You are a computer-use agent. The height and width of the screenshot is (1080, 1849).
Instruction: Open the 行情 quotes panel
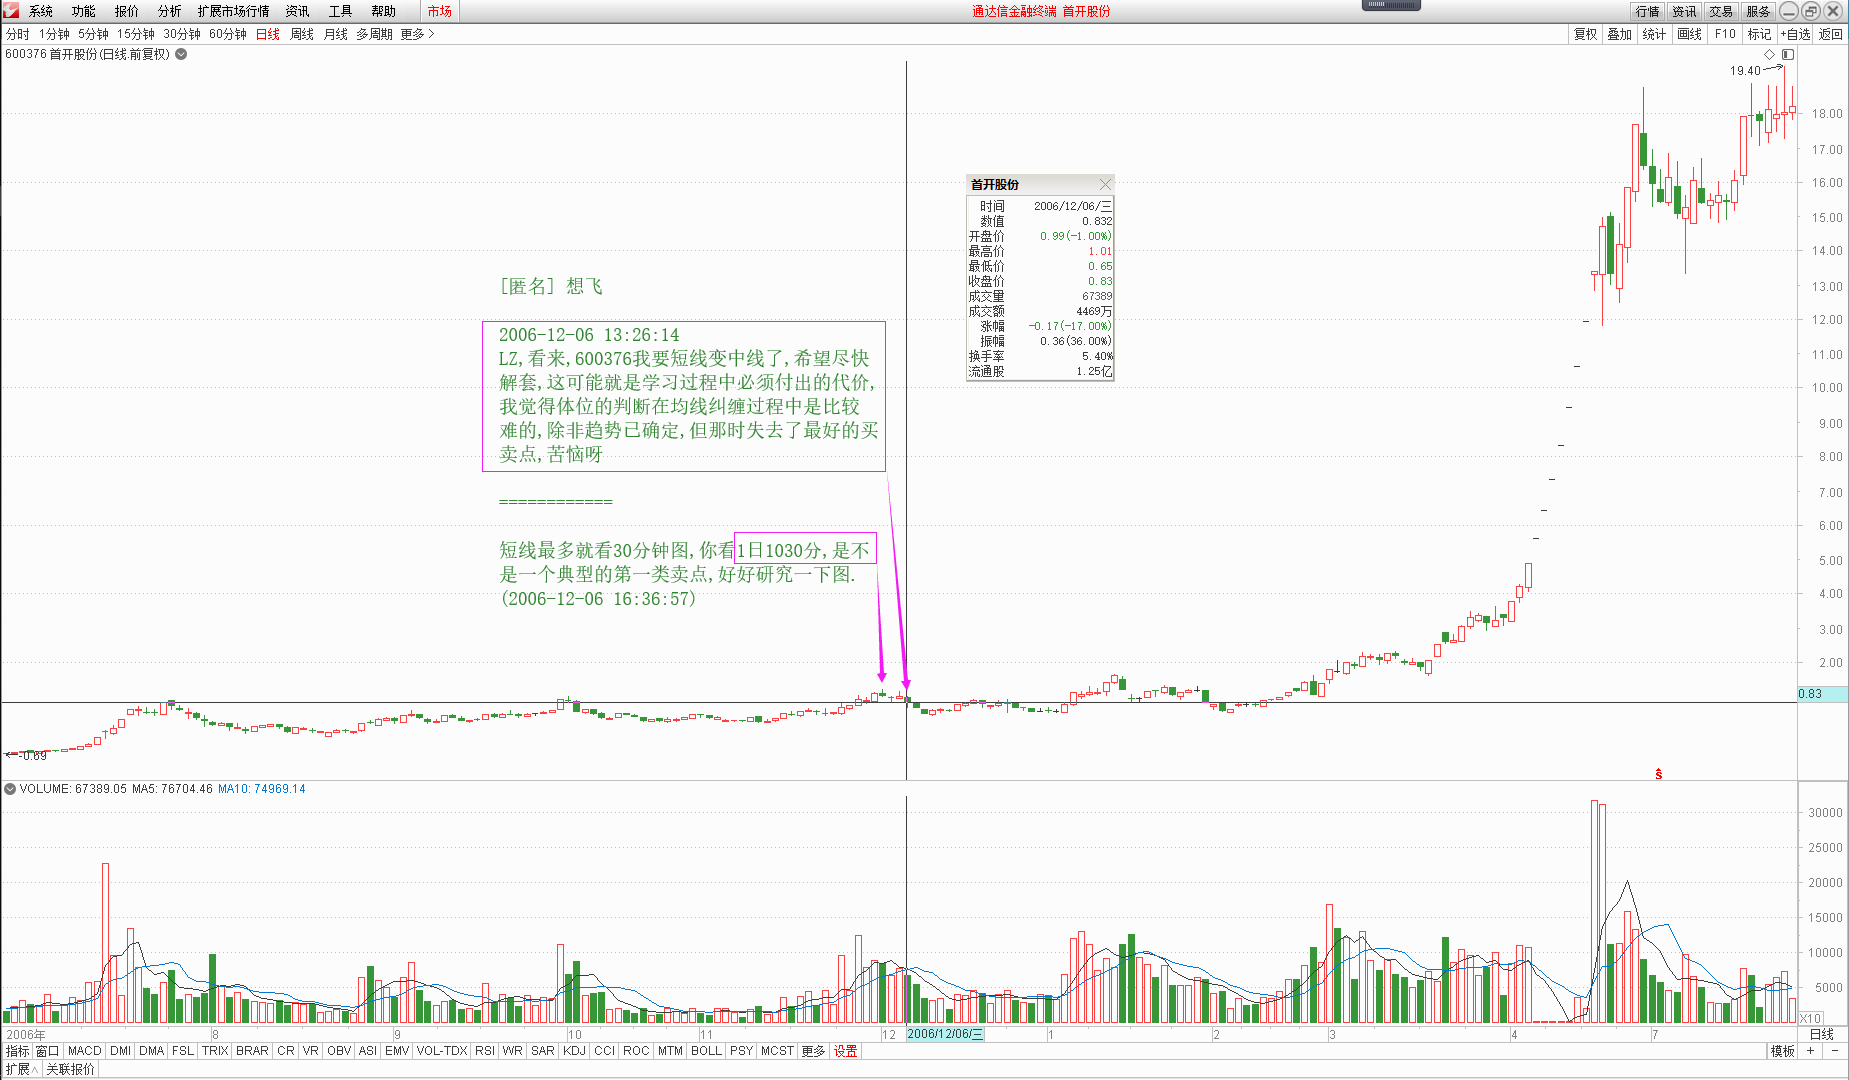click(1648, 11)
